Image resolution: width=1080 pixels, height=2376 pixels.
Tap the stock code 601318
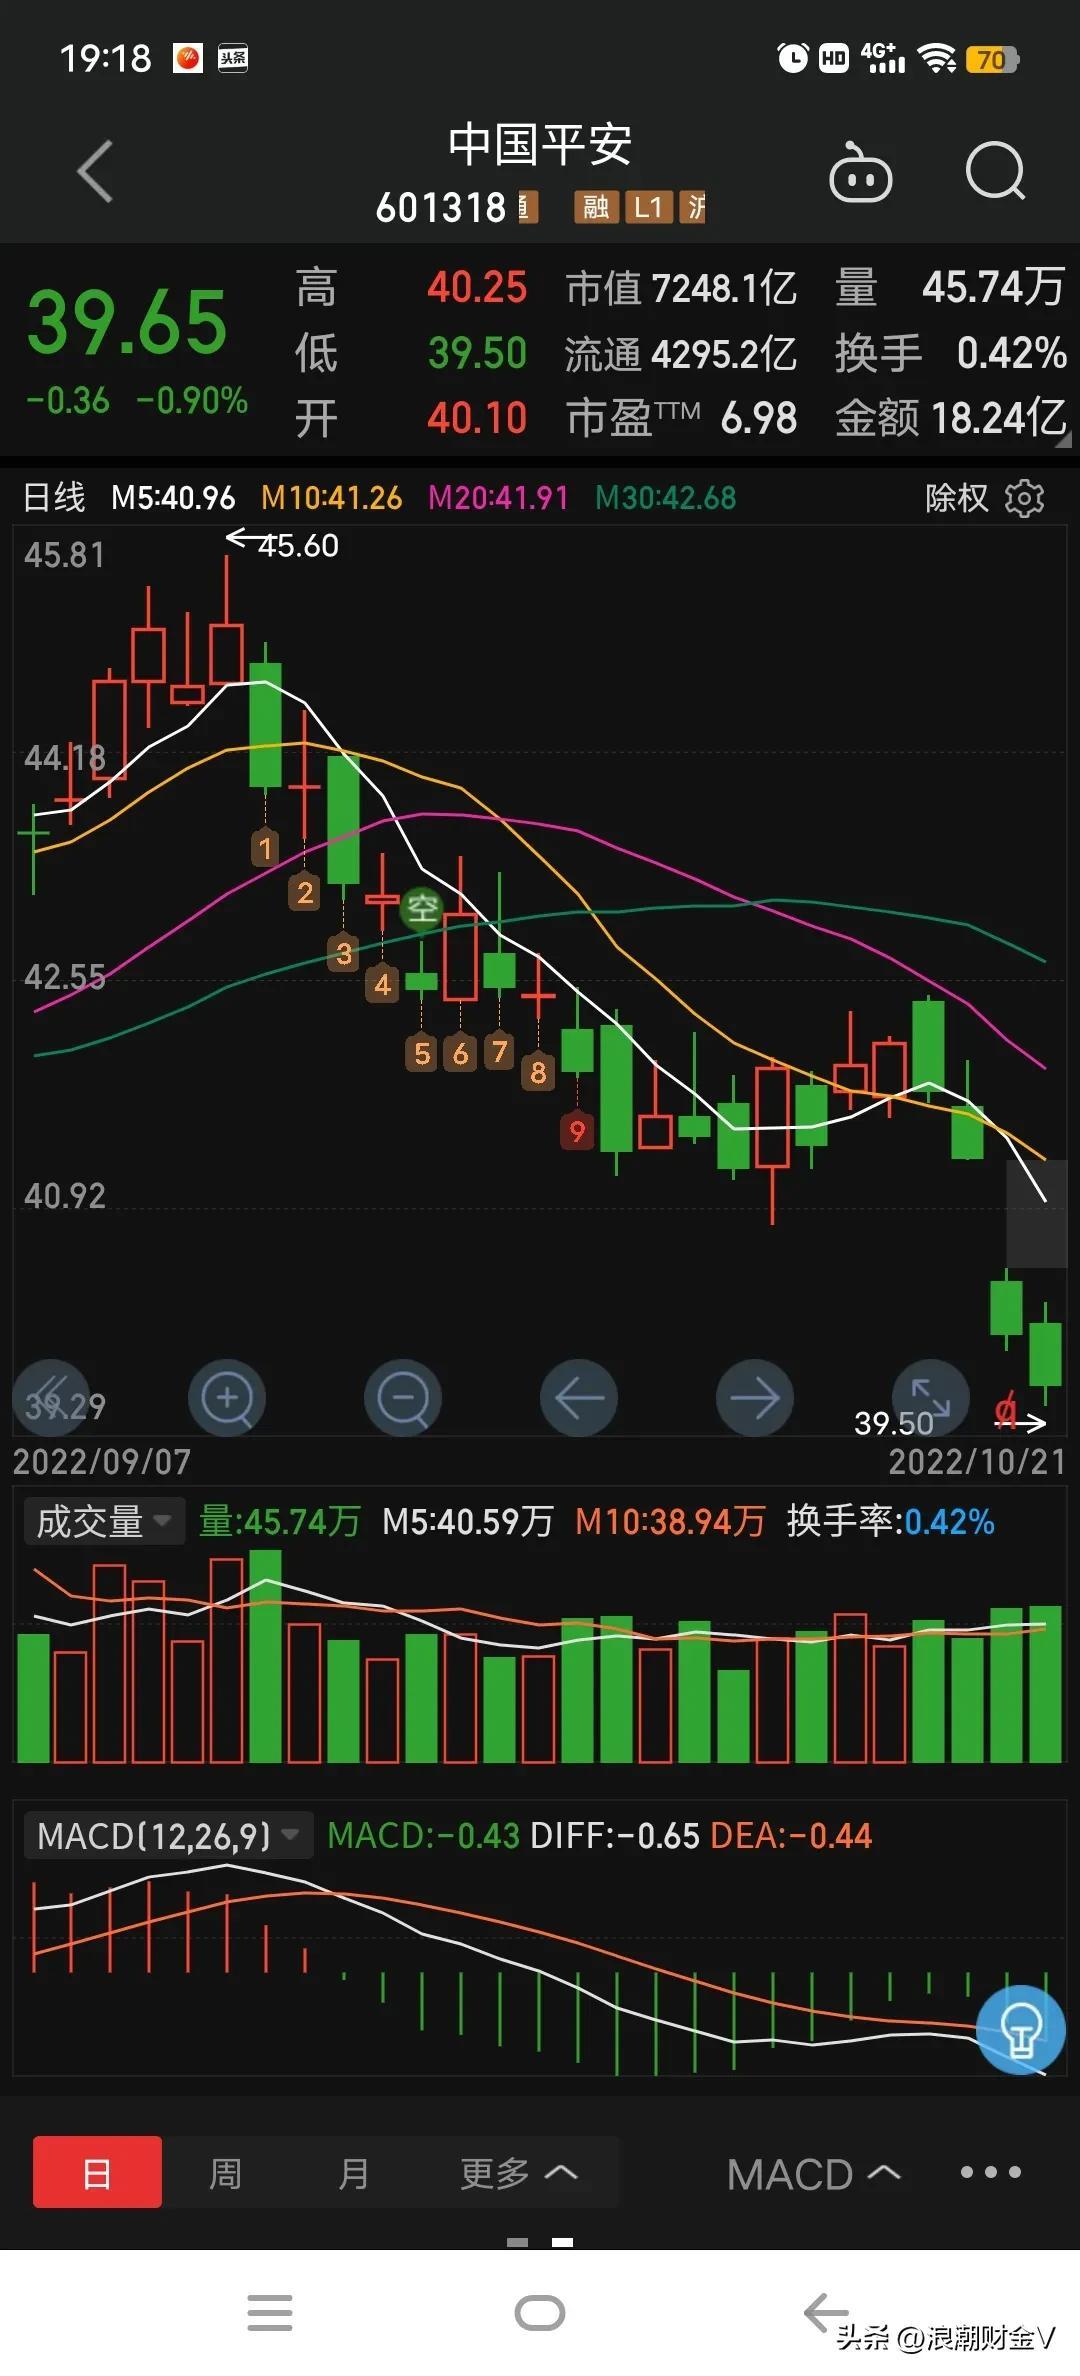441,208
